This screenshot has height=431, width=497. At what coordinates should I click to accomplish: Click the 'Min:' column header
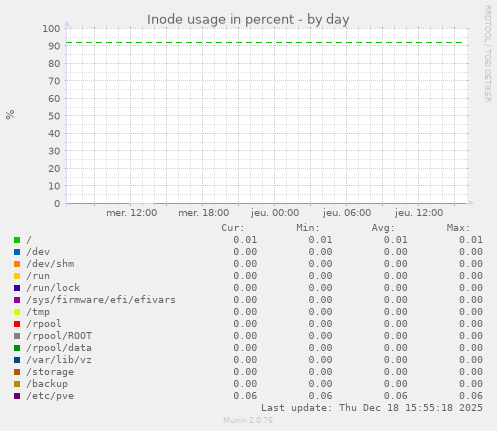click(308, 228)
